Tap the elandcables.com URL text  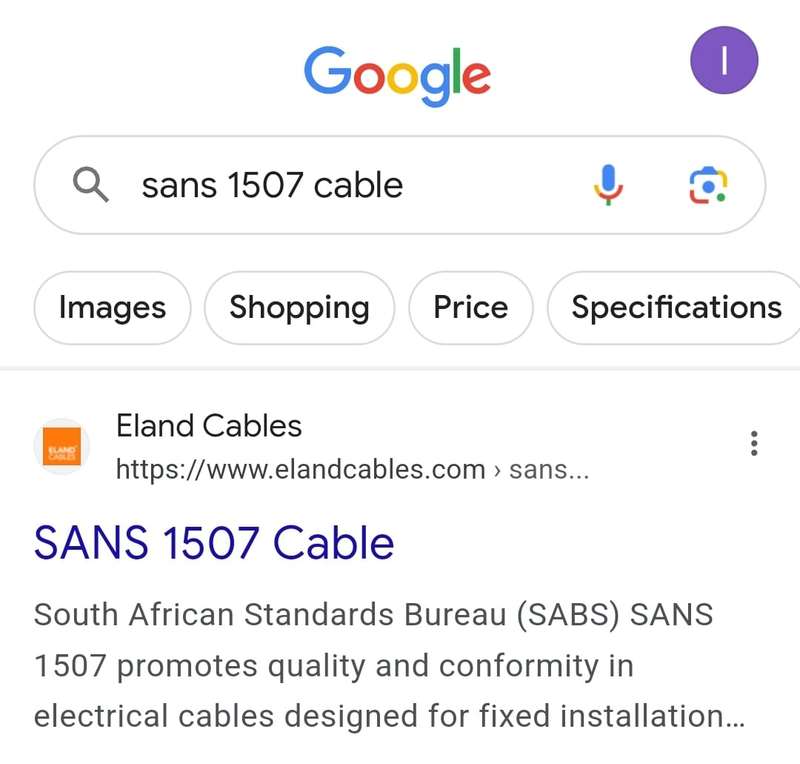(301, 470)
